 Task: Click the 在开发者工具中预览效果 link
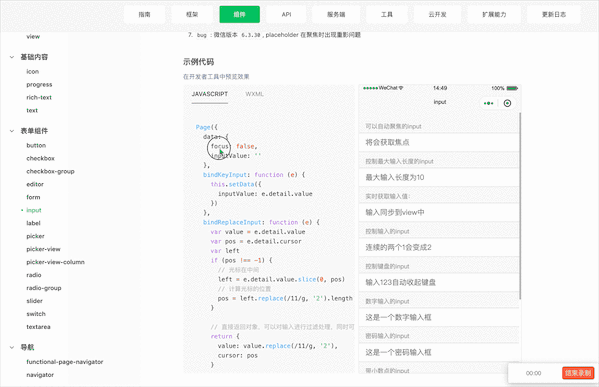pyautogui.click(x=216, y=76)
